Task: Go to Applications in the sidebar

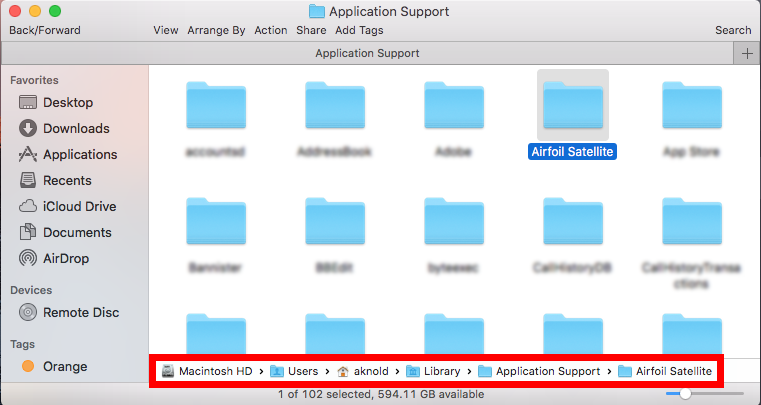Action: (68, 154)
